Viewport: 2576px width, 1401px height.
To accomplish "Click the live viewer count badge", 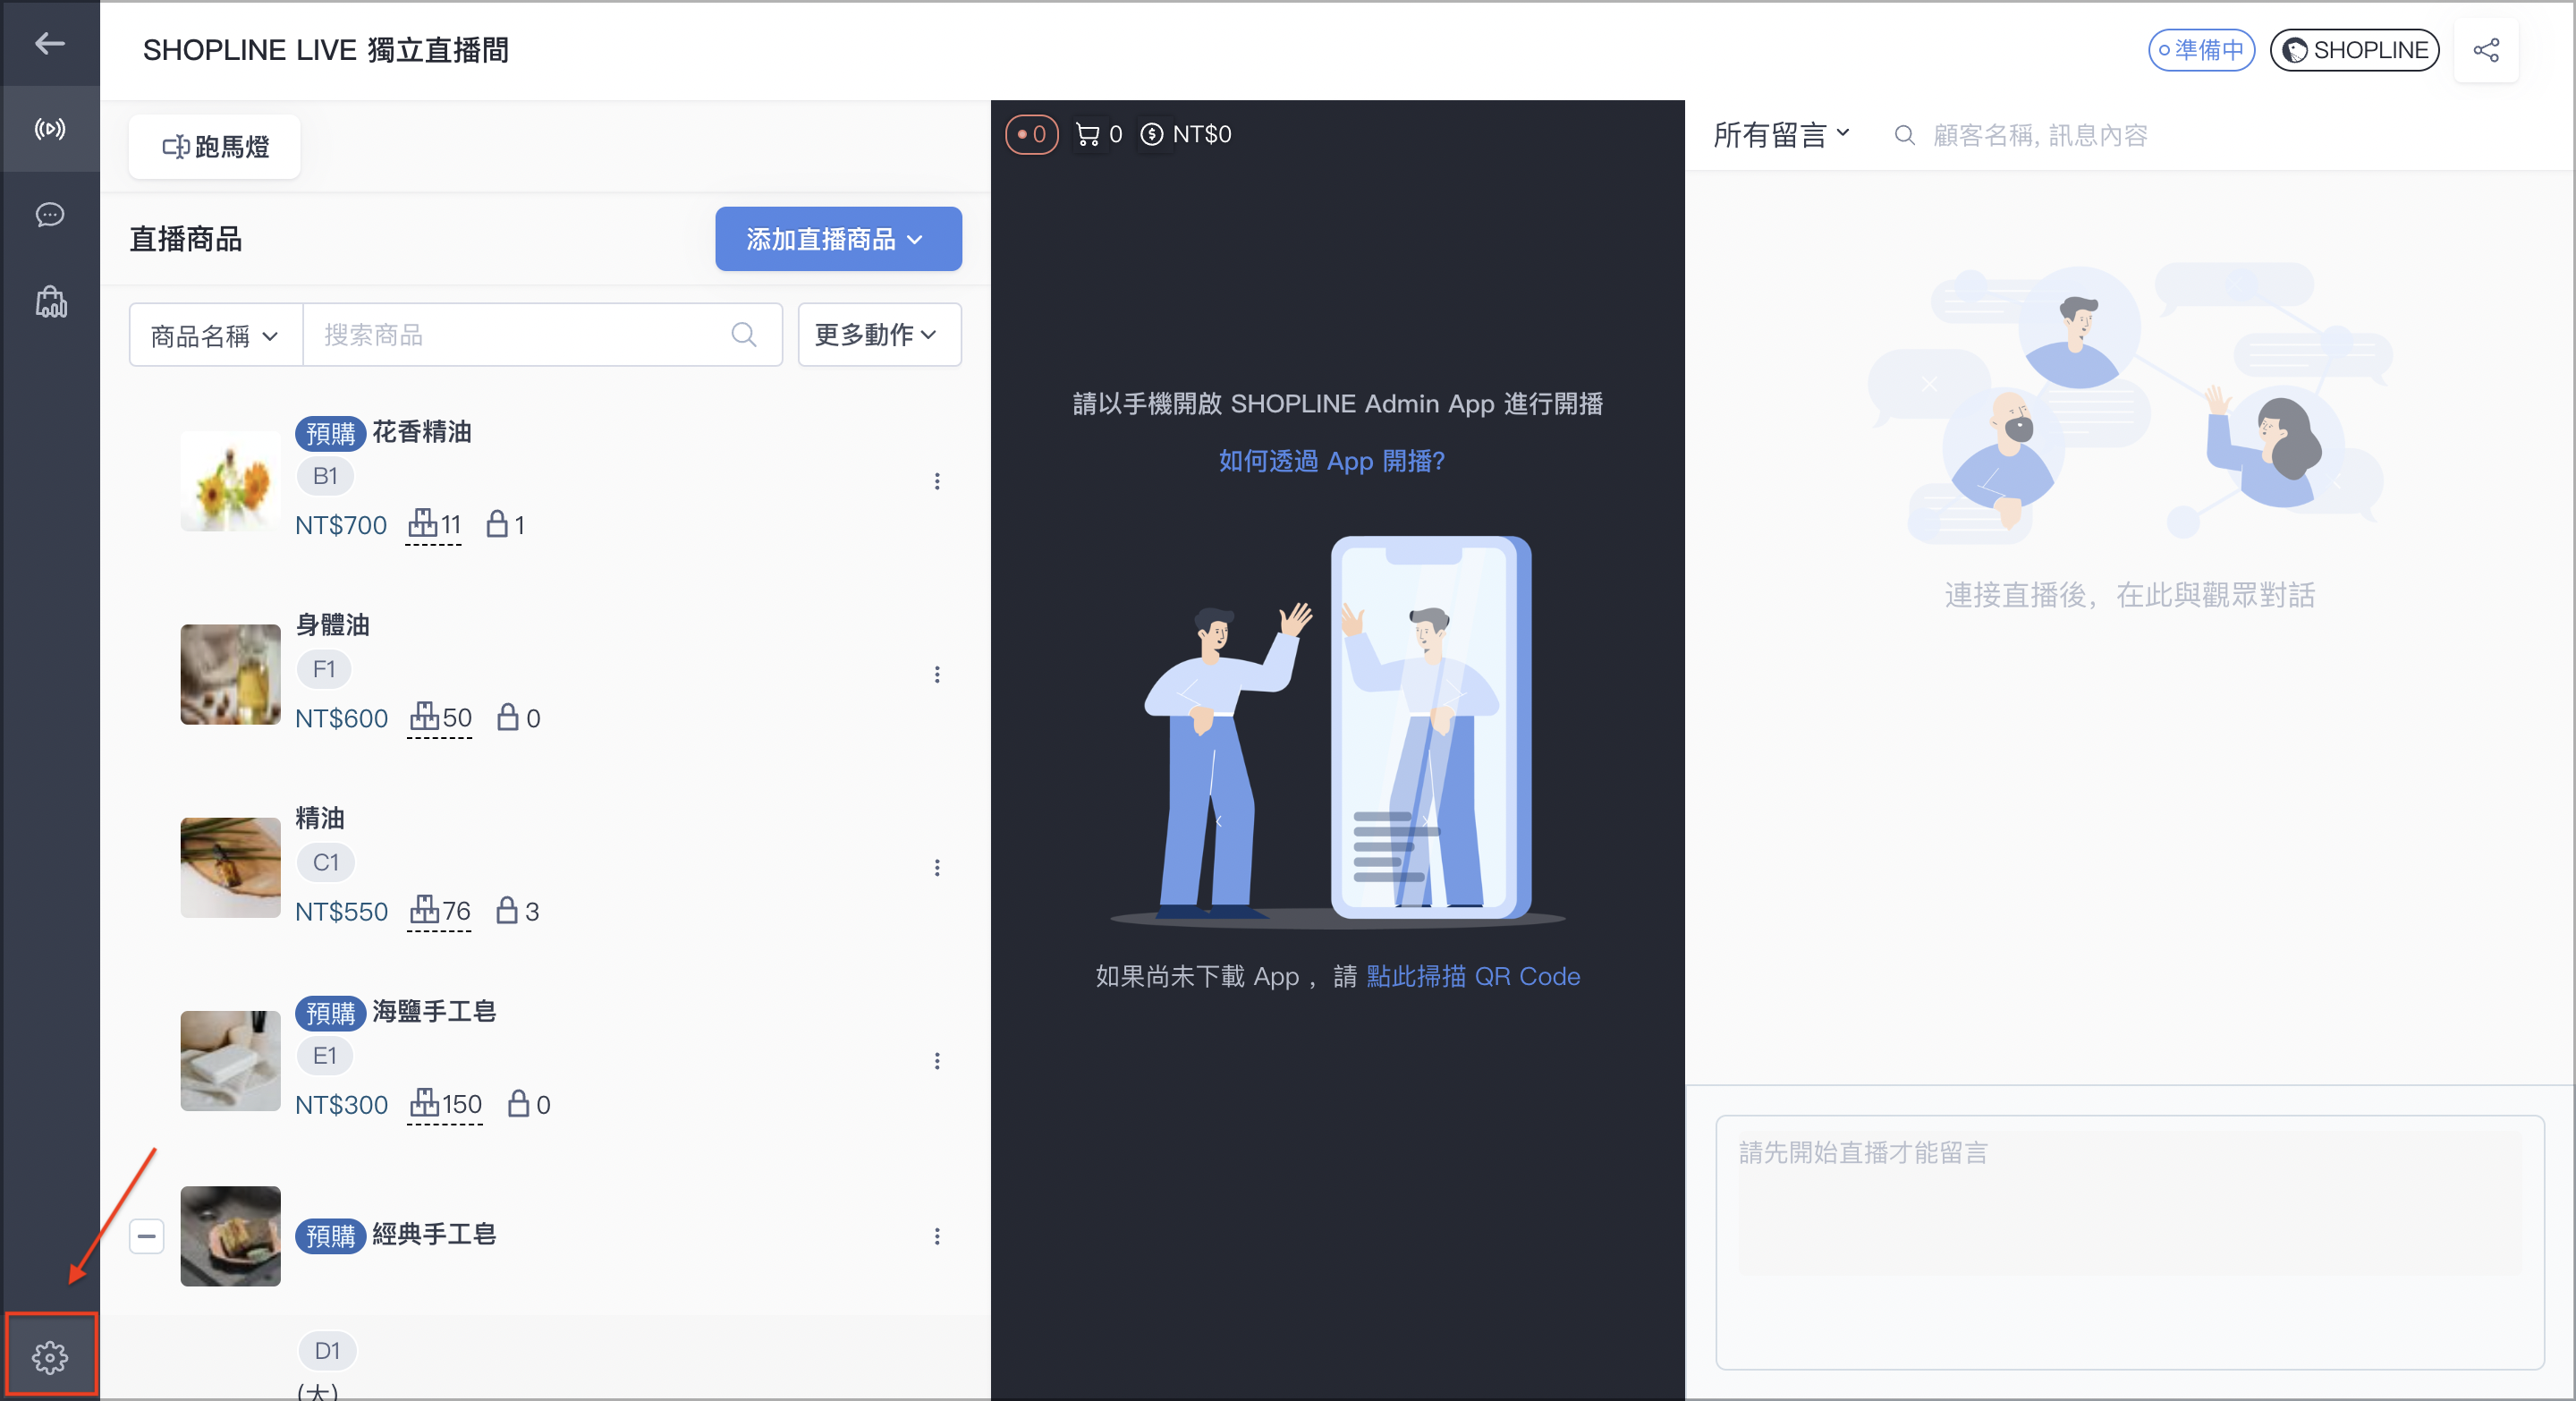I will pos(1031,134).
